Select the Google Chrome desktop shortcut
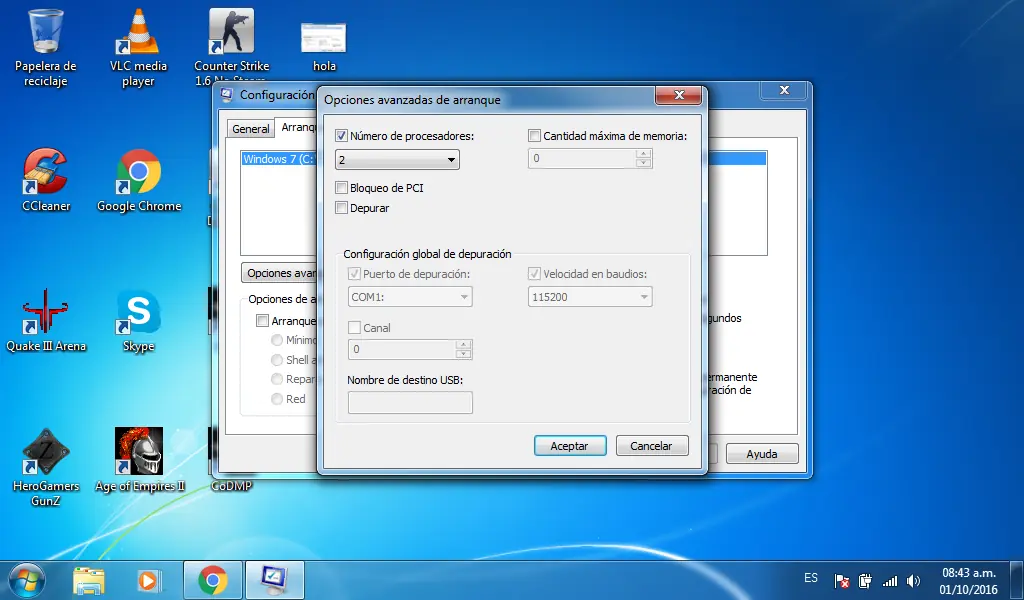This screenshot has height=600, width=1024. coord(138,180)
